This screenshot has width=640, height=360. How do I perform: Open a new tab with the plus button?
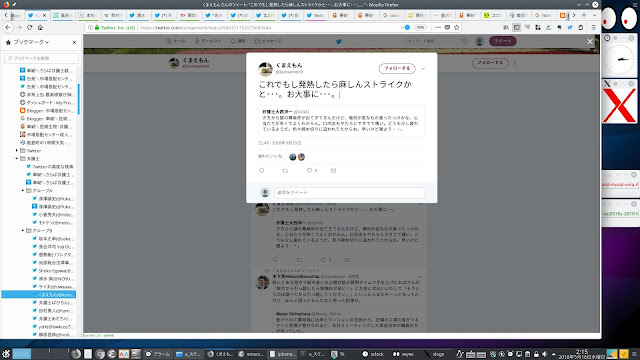coord(584,15)
